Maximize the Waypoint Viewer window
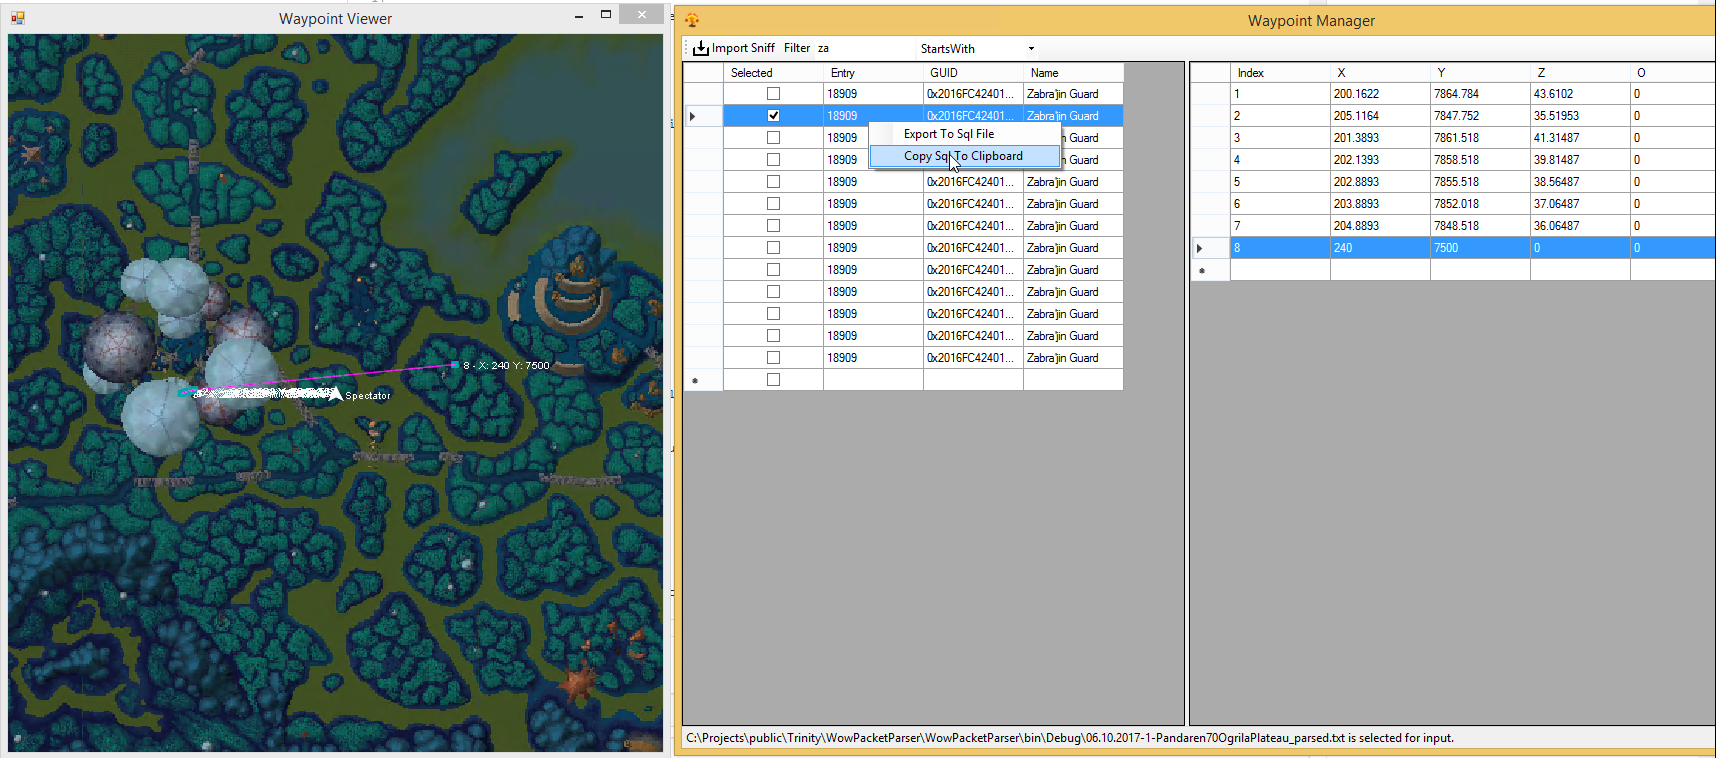The width and height of the screenshot is (1716, 758). (606, 15)
